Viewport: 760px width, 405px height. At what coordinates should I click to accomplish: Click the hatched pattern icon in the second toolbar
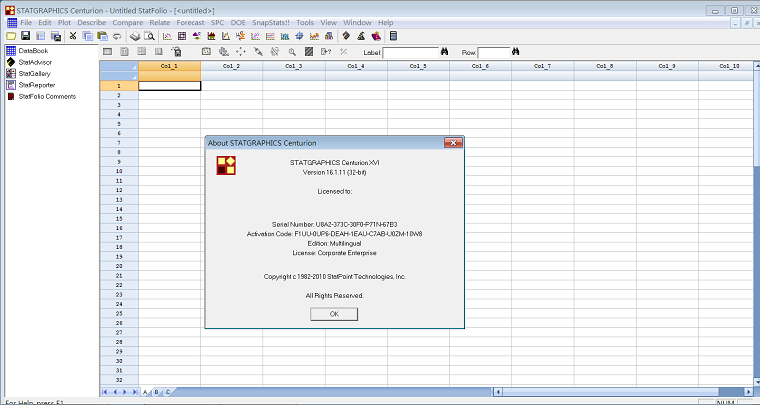[308, 52]
